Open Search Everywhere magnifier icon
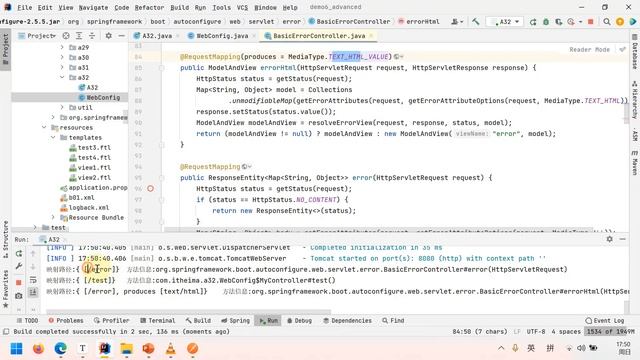Image resolution: width=640 pixels, height=360 pixels. pos(607,22)
